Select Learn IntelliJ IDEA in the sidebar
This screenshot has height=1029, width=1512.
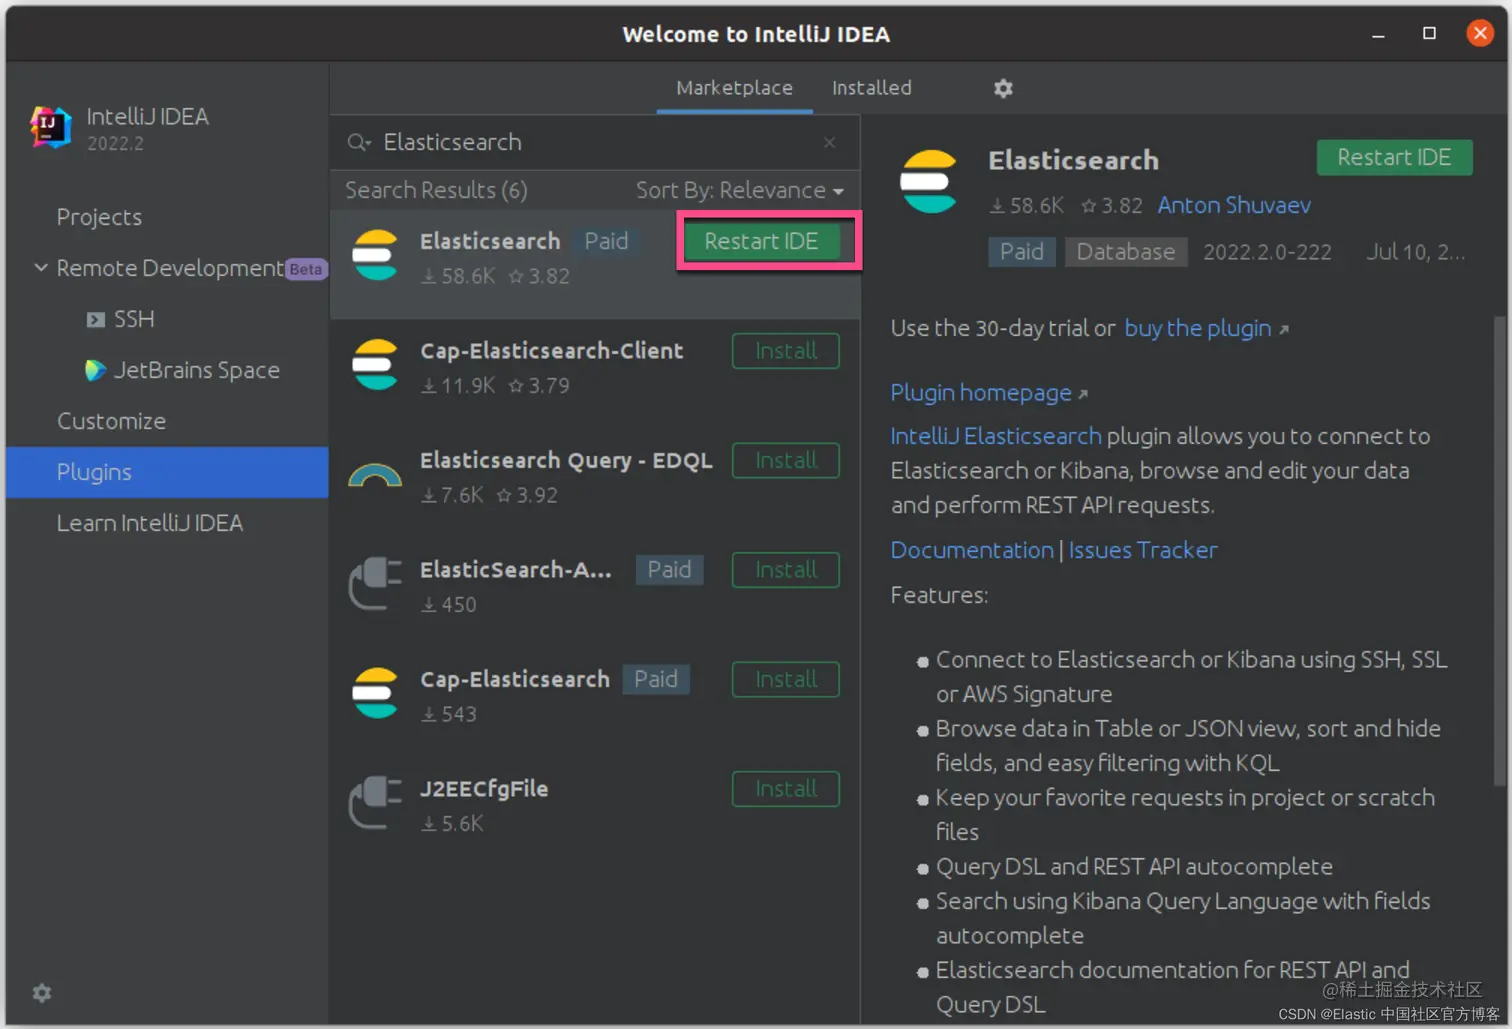coord(150,522)
